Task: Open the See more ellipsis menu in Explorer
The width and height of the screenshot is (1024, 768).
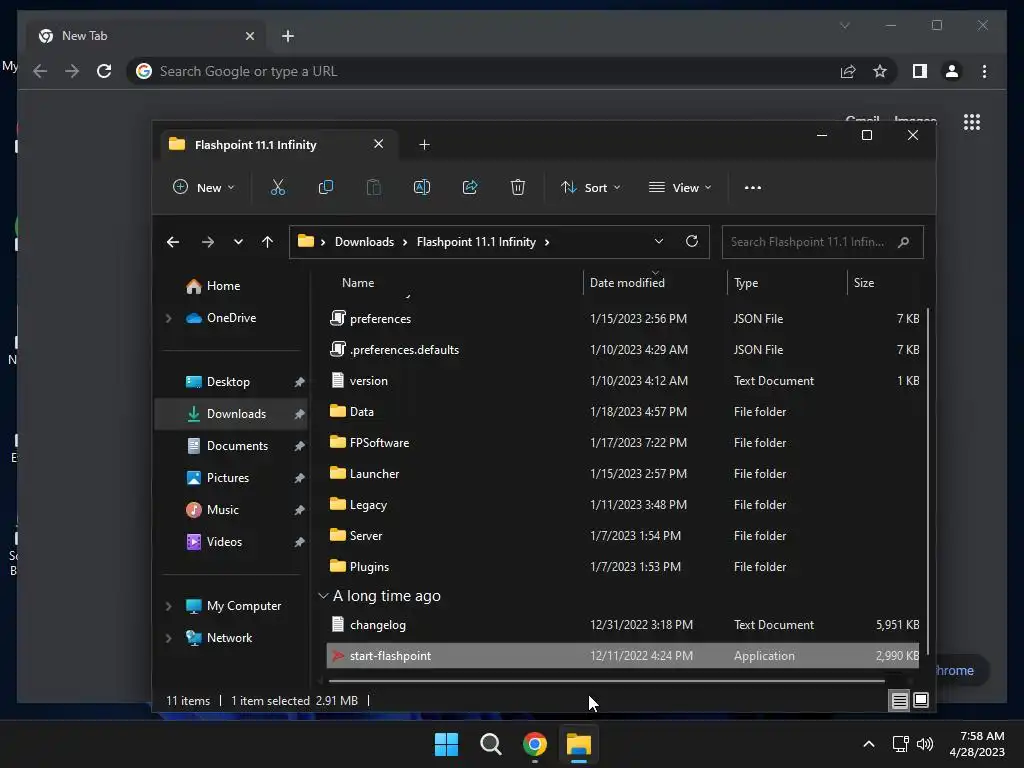Action: tap(752, 187)
